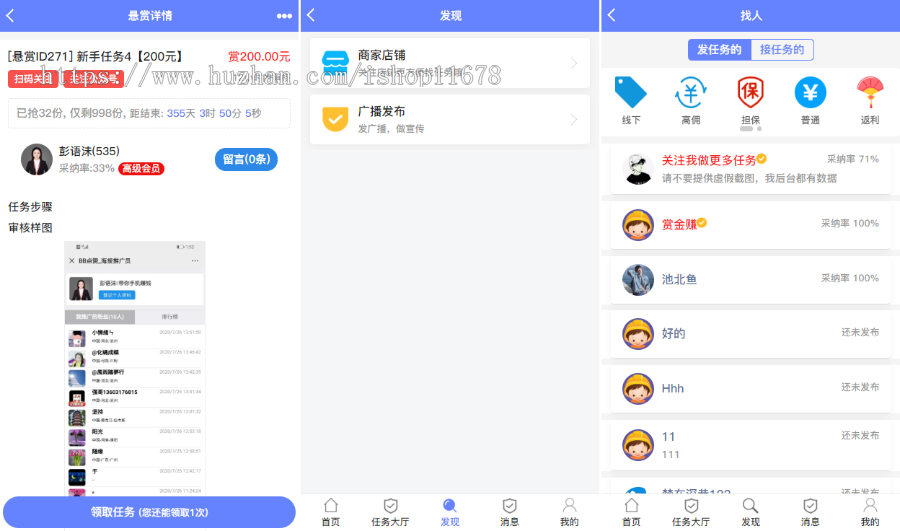
Task: Tap the 广播发布 shield icon
Action: 335,119
